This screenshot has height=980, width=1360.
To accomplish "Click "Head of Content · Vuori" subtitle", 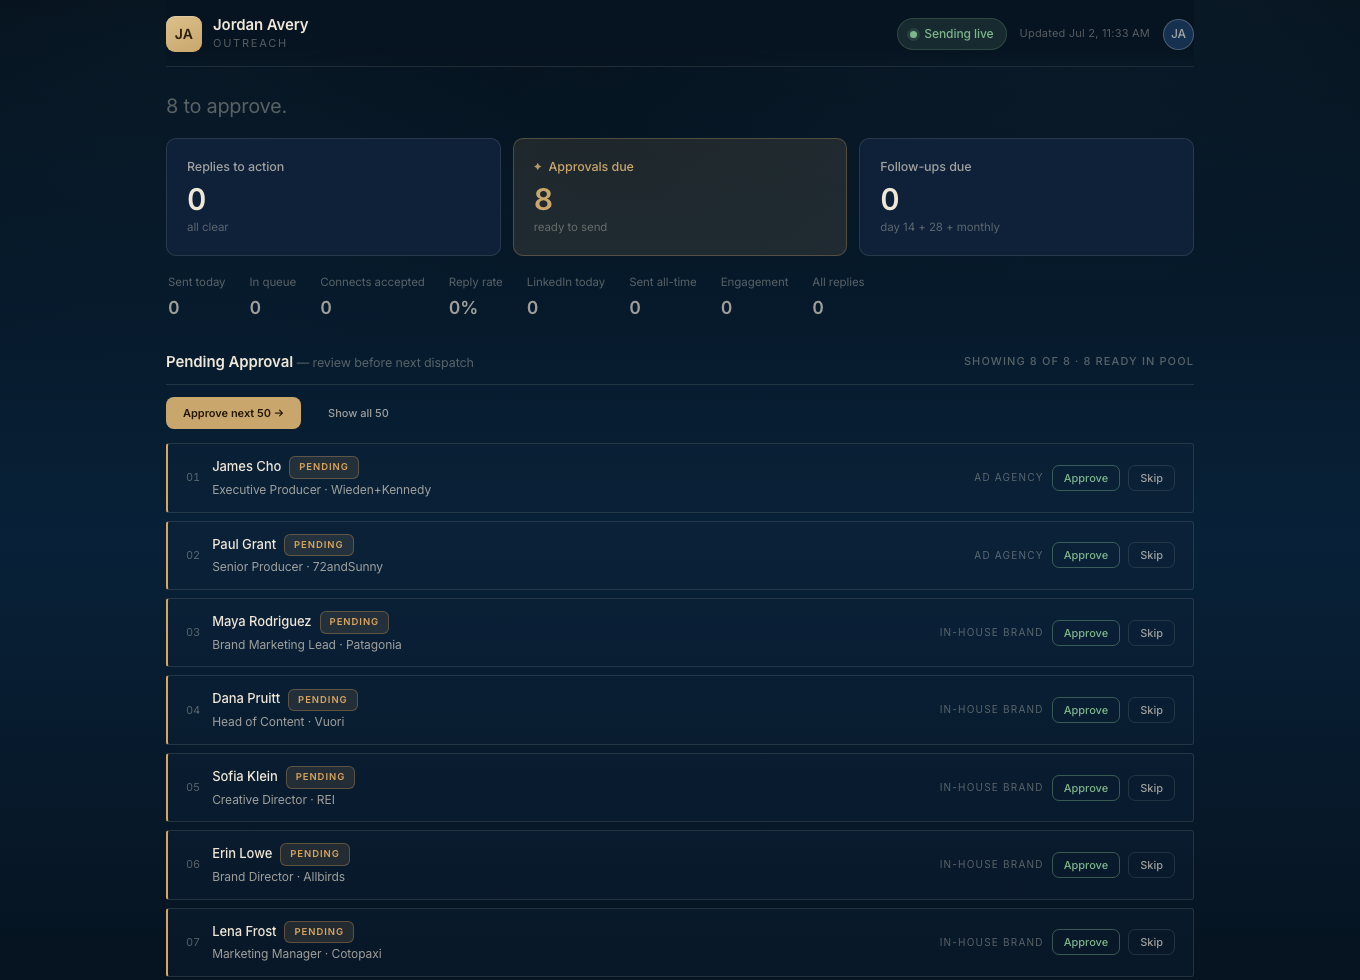I will coord(278,722).
